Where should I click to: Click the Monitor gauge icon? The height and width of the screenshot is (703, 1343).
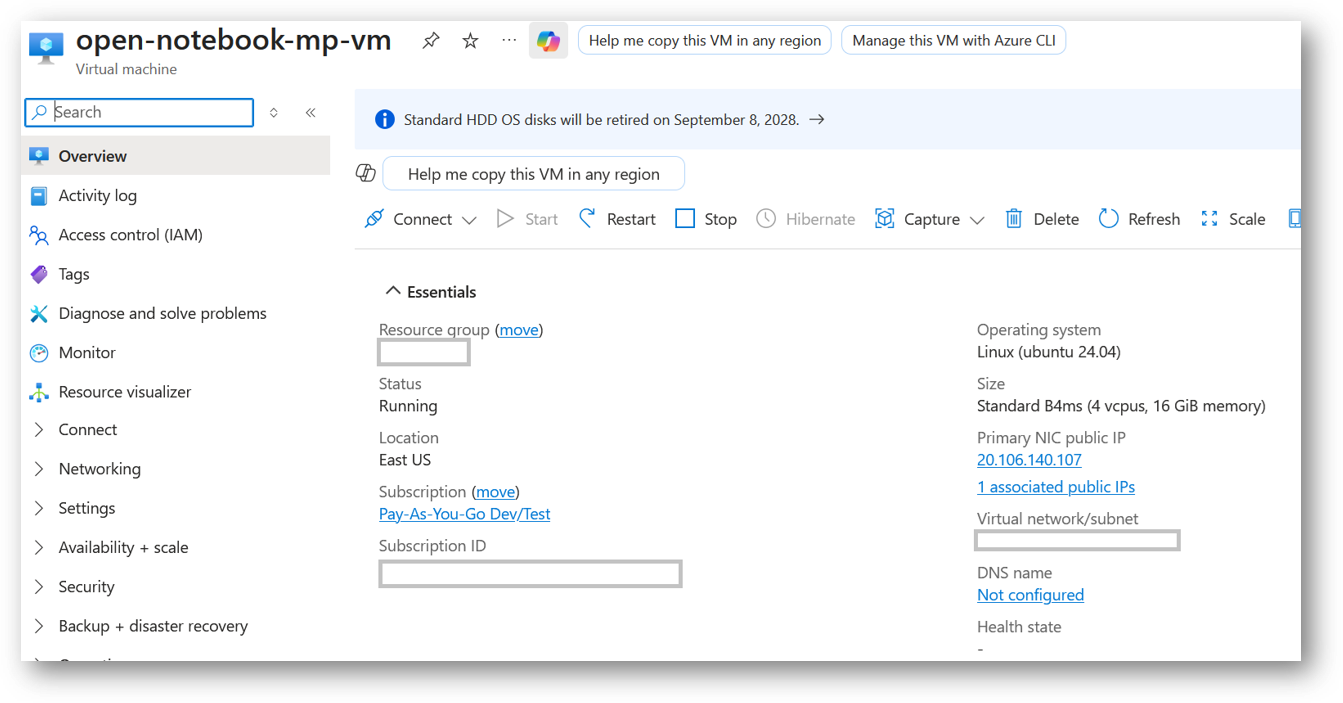click(x=39, y=352)
